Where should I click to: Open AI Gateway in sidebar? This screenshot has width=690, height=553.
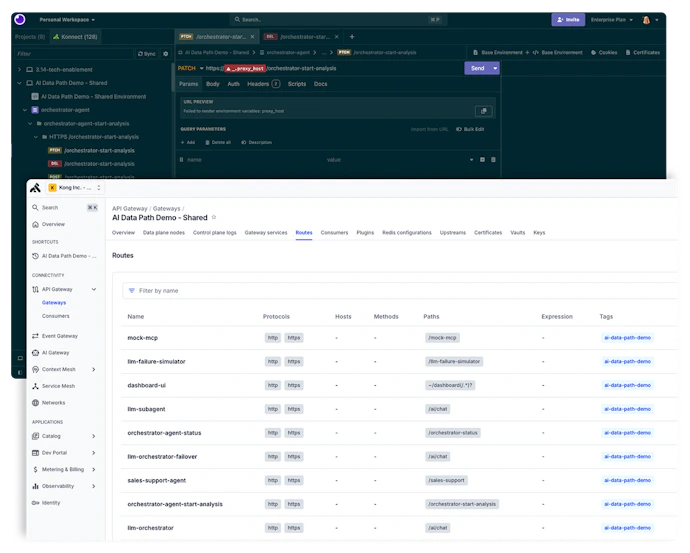click(51, 353)
